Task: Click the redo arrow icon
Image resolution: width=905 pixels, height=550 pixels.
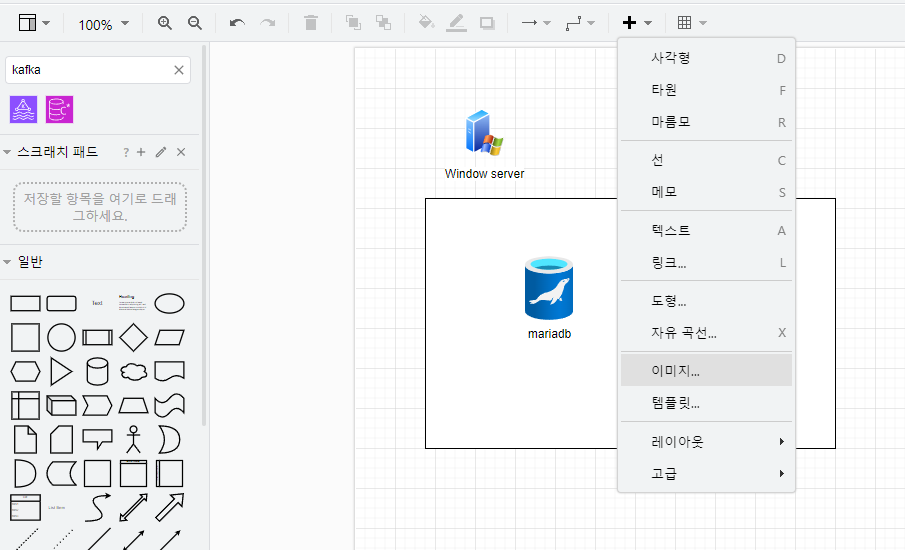Action: (x=268, y=23)
